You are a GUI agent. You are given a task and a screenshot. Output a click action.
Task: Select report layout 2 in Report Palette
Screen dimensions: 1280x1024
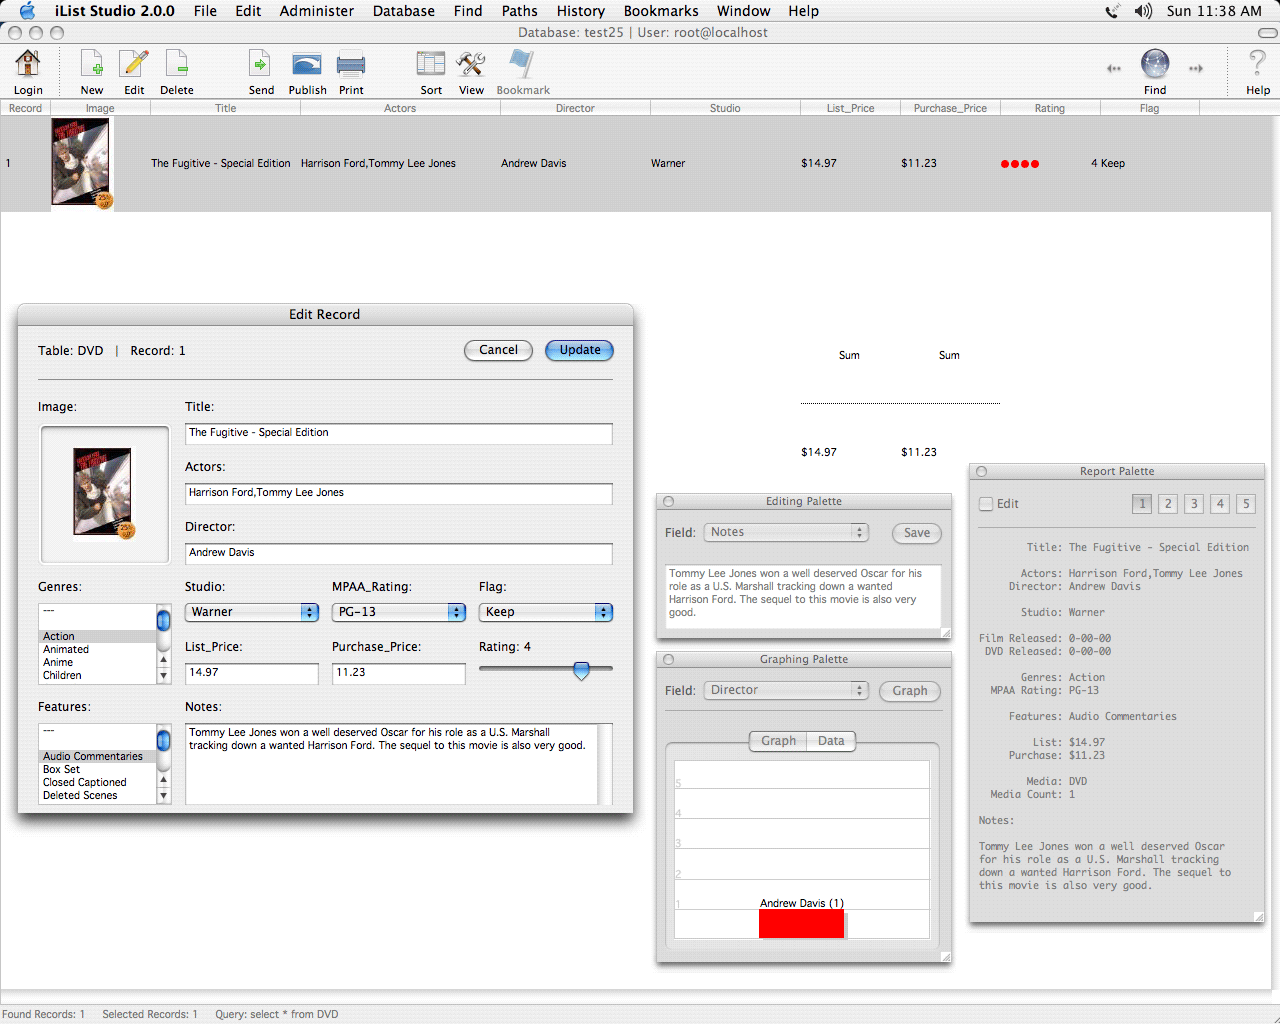[x=1168, y=504]
